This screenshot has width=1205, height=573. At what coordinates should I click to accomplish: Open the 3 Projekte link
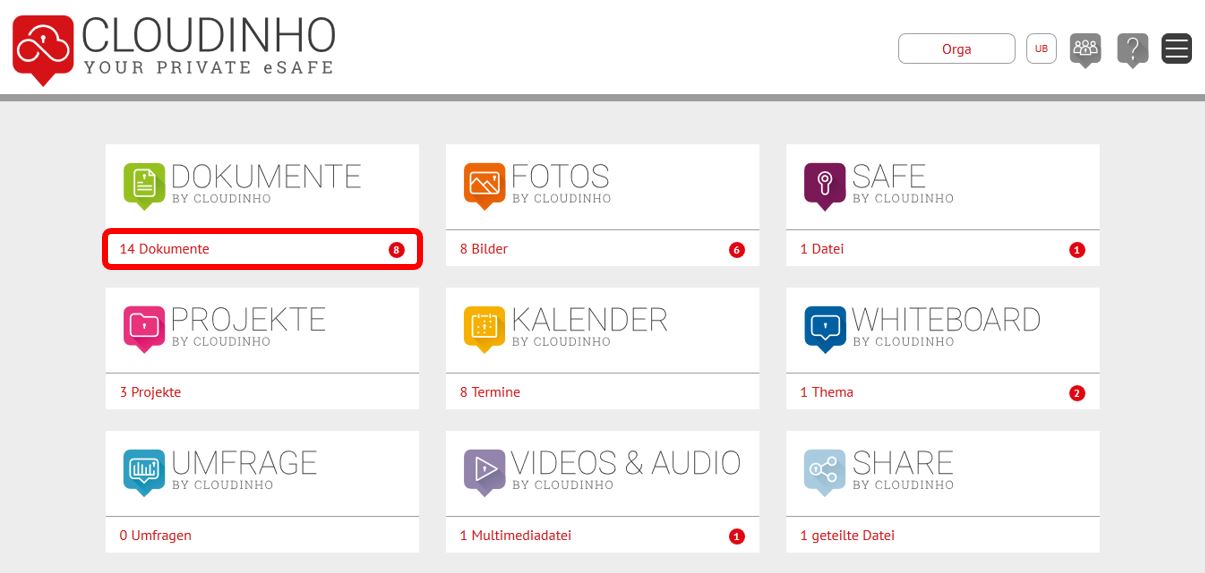(x=150, y=392)
